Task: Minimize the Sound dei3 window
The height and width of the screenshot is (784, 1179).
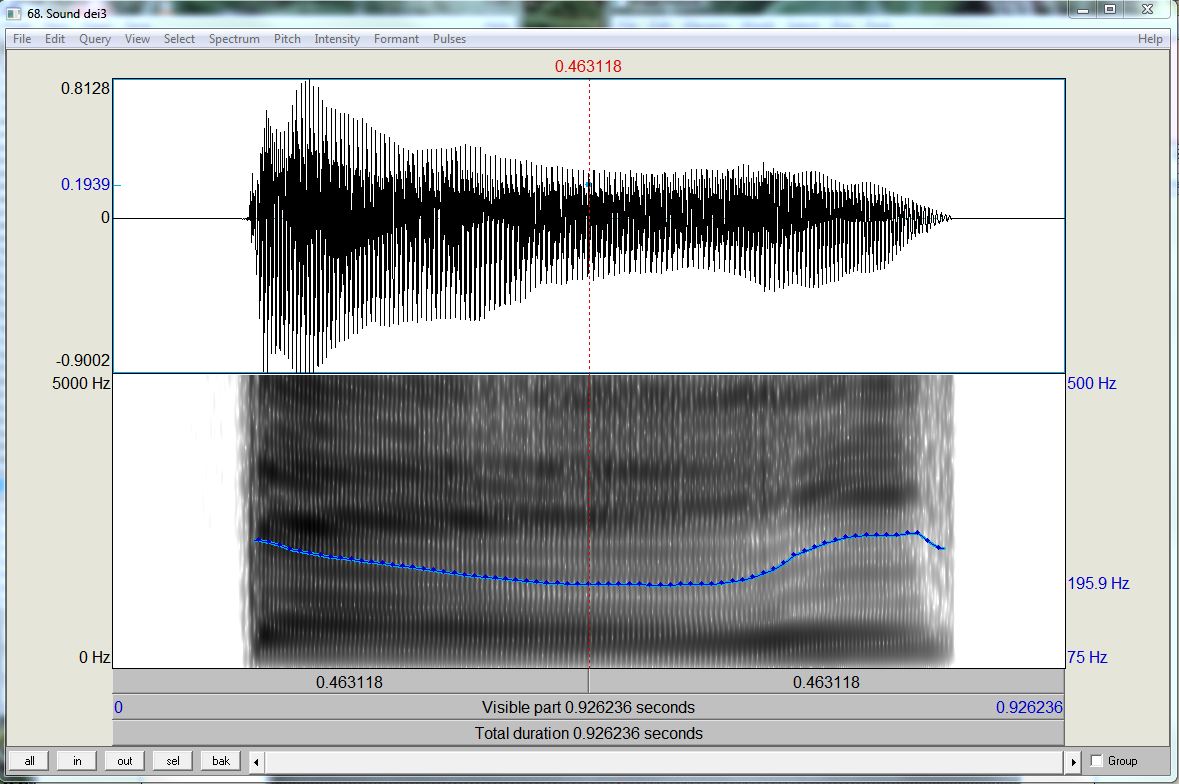Action: tap(1083, 10)
